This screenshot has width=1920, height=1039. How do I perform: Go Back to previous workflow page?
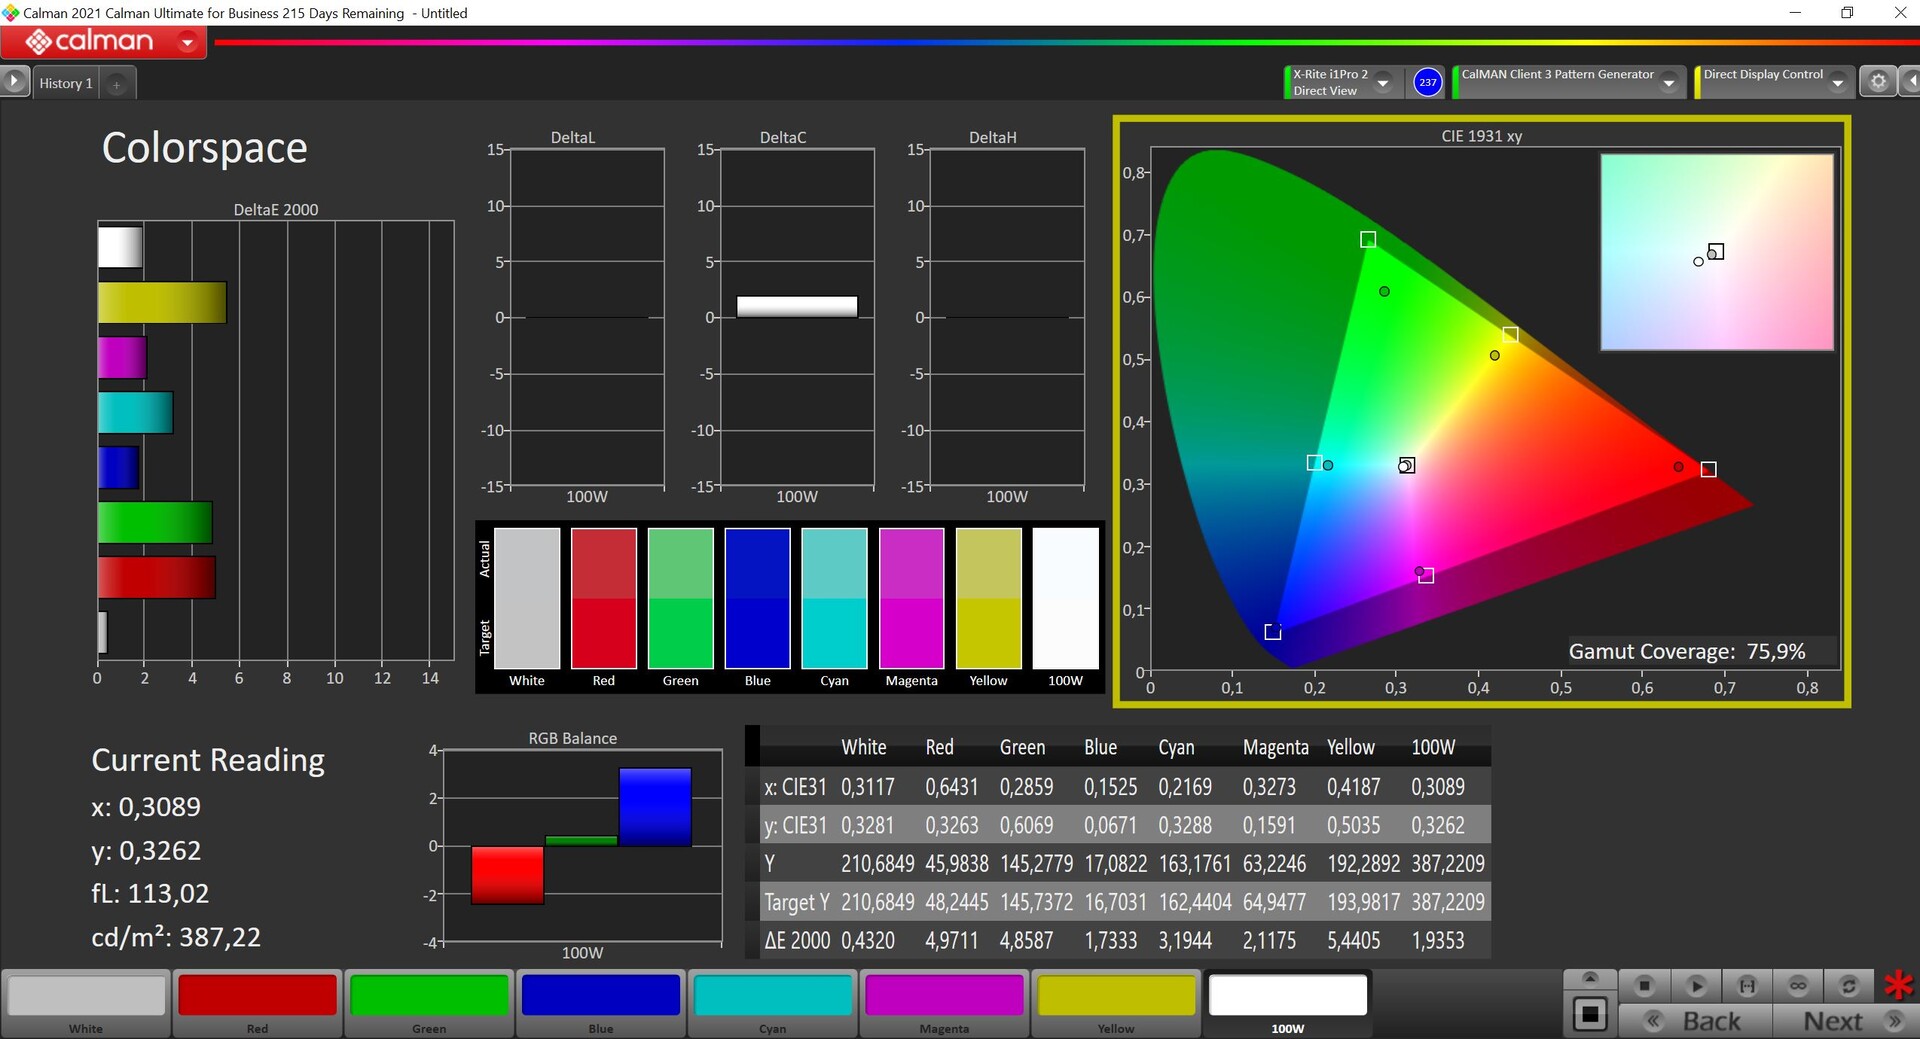coord(1696,1021)
